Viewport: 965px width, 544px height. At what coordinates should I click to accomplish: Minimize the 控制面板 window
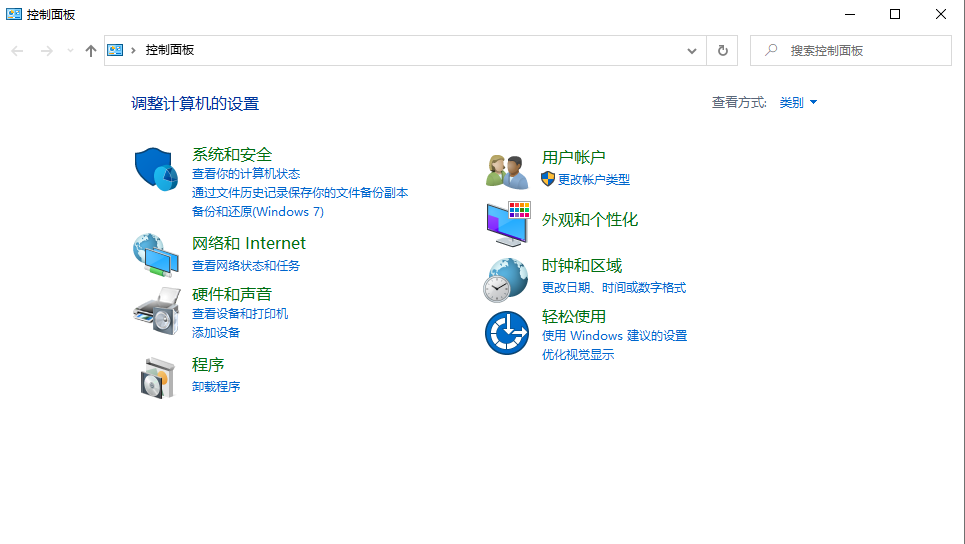pyautogui.click(x=850, y=14)
